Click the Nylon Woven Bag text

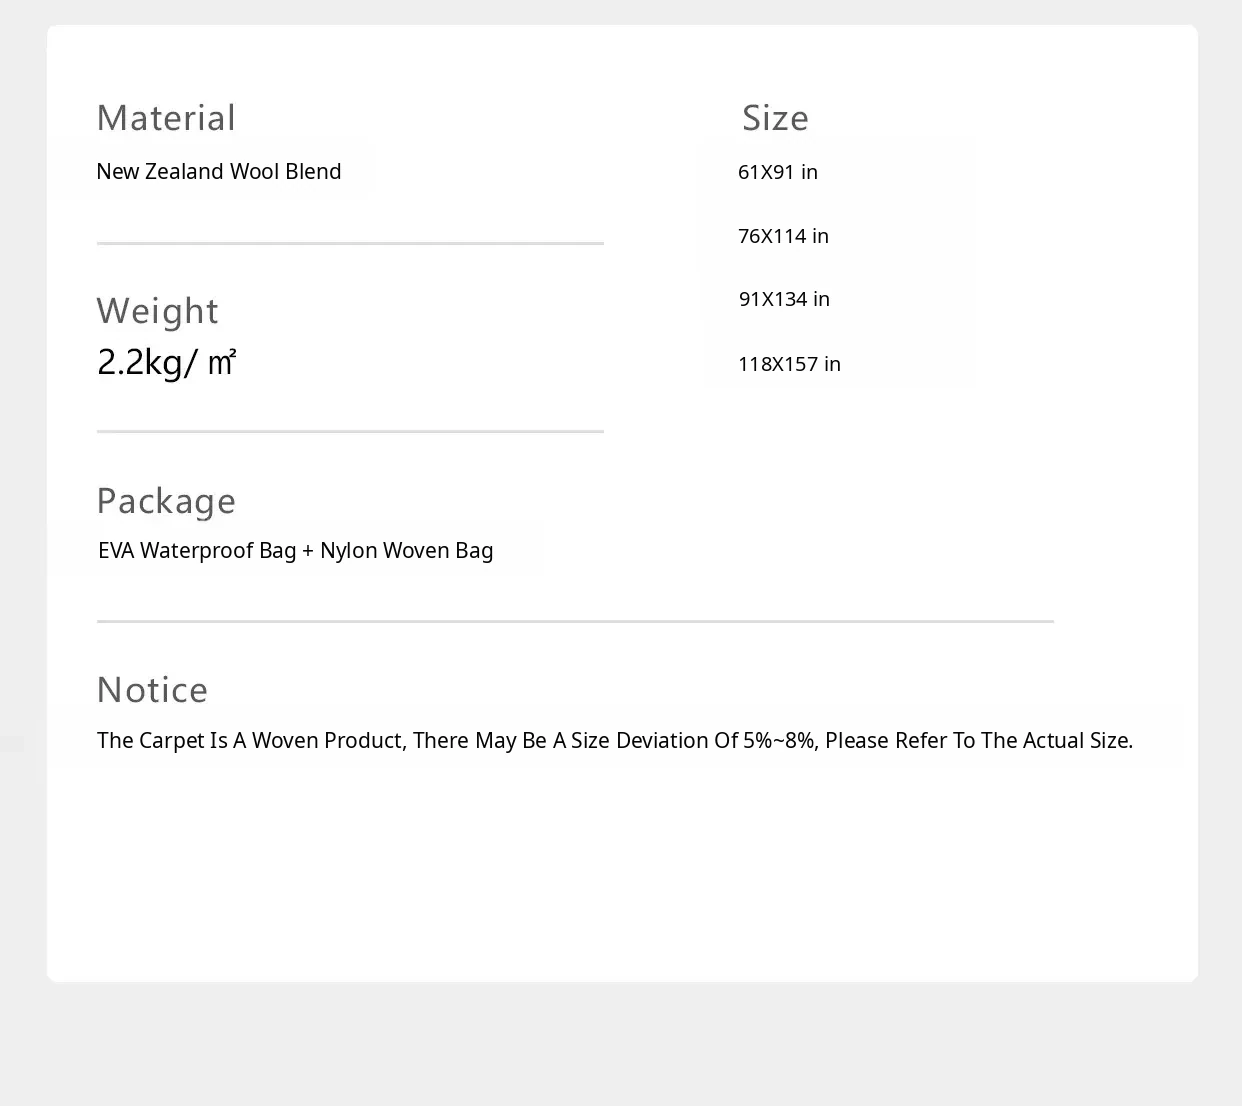tap(407, 551)
